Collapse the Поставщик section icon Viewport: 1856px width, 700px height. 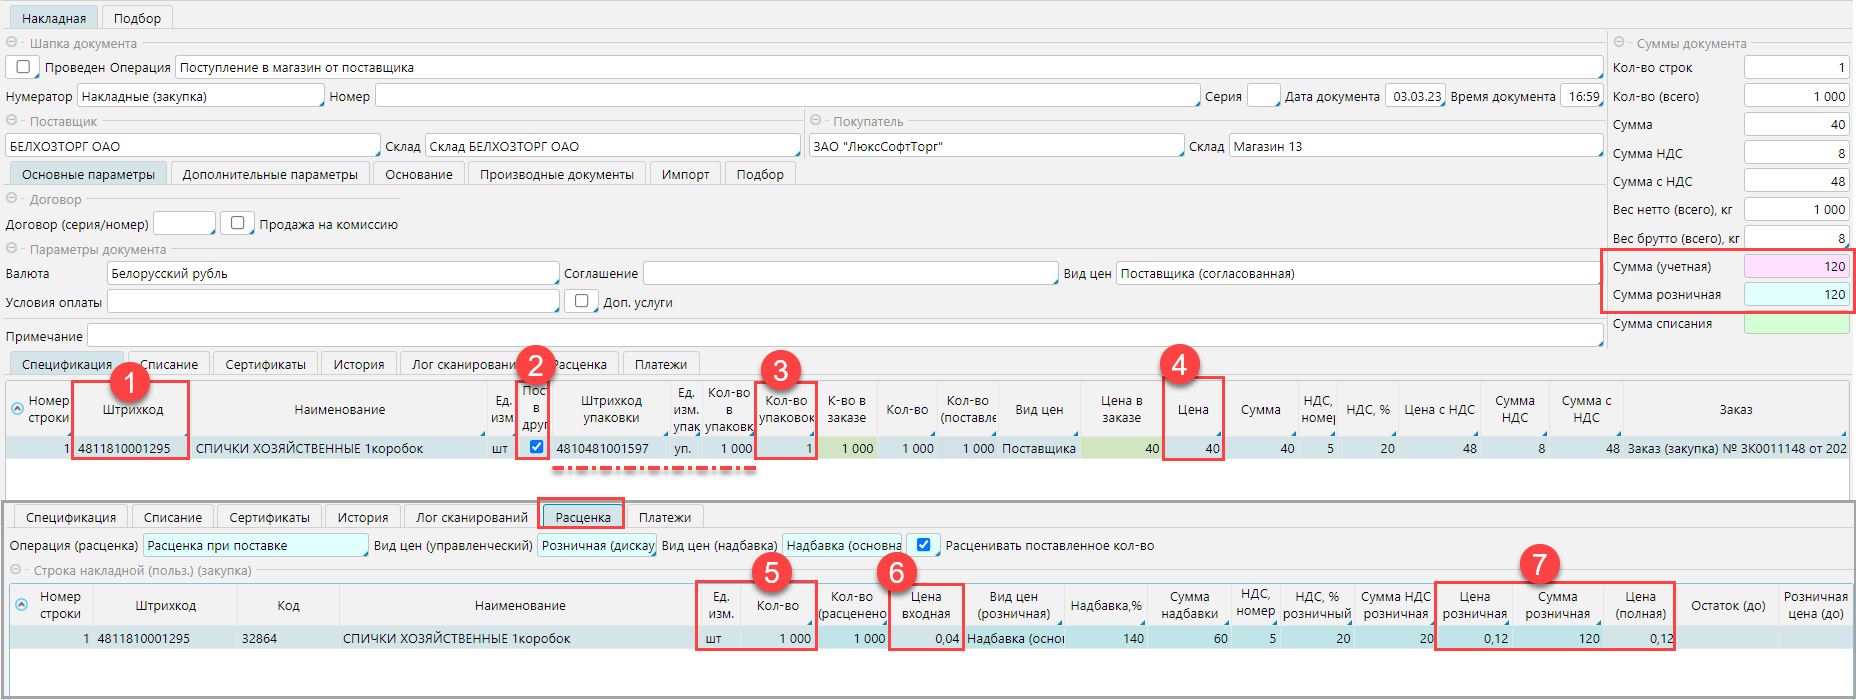(x=12, y=121)
